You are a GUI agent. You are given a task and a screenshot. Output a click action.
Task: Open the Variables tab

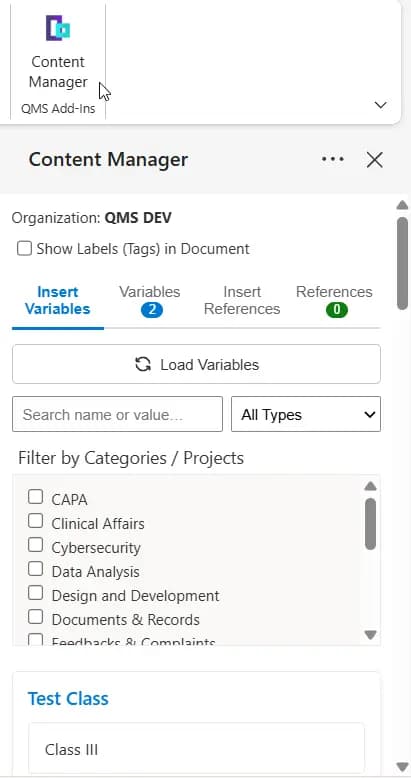[149, 301]
